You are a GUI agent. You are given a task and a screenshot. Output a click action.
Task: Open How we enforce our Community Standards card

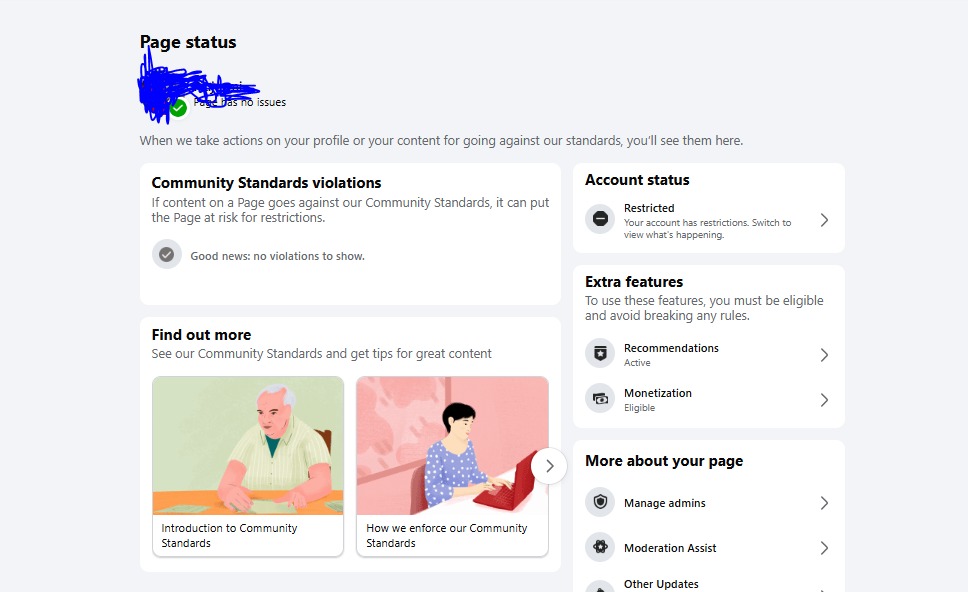(452, 467)
